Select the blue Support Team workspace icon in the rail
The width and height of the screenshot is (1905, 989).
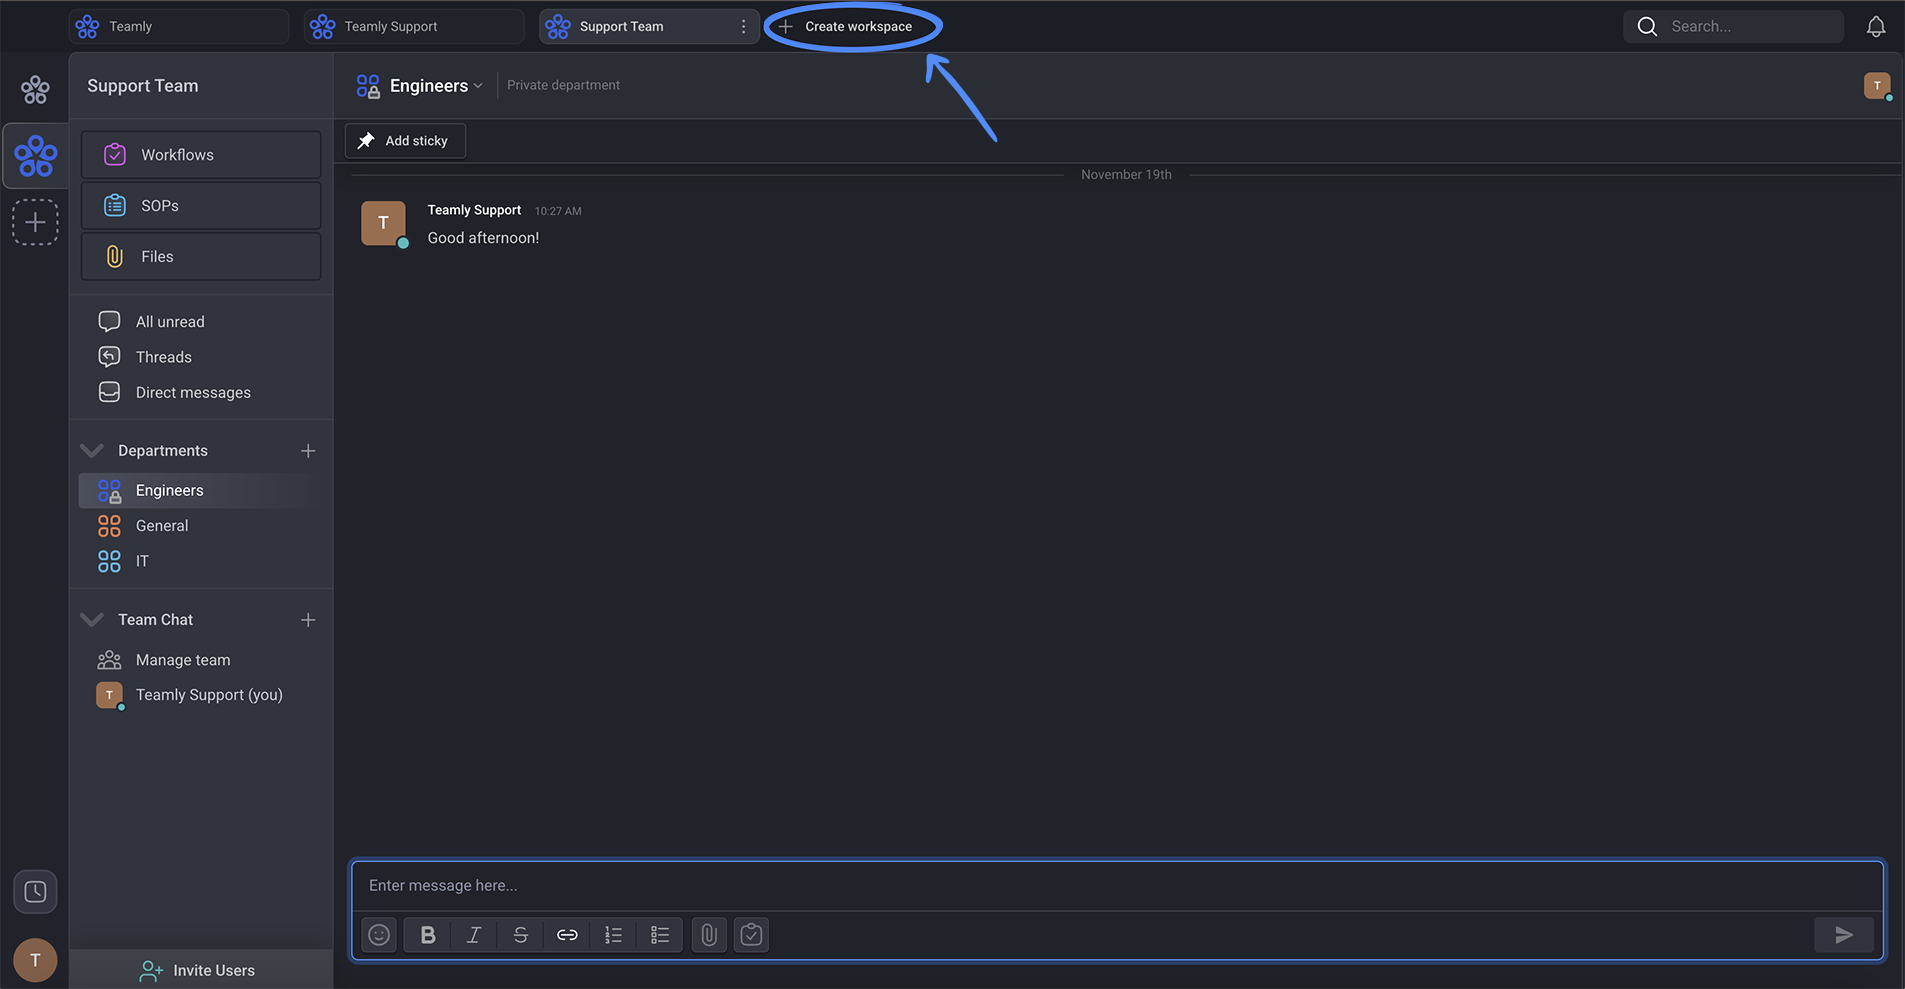coord(35,156)
